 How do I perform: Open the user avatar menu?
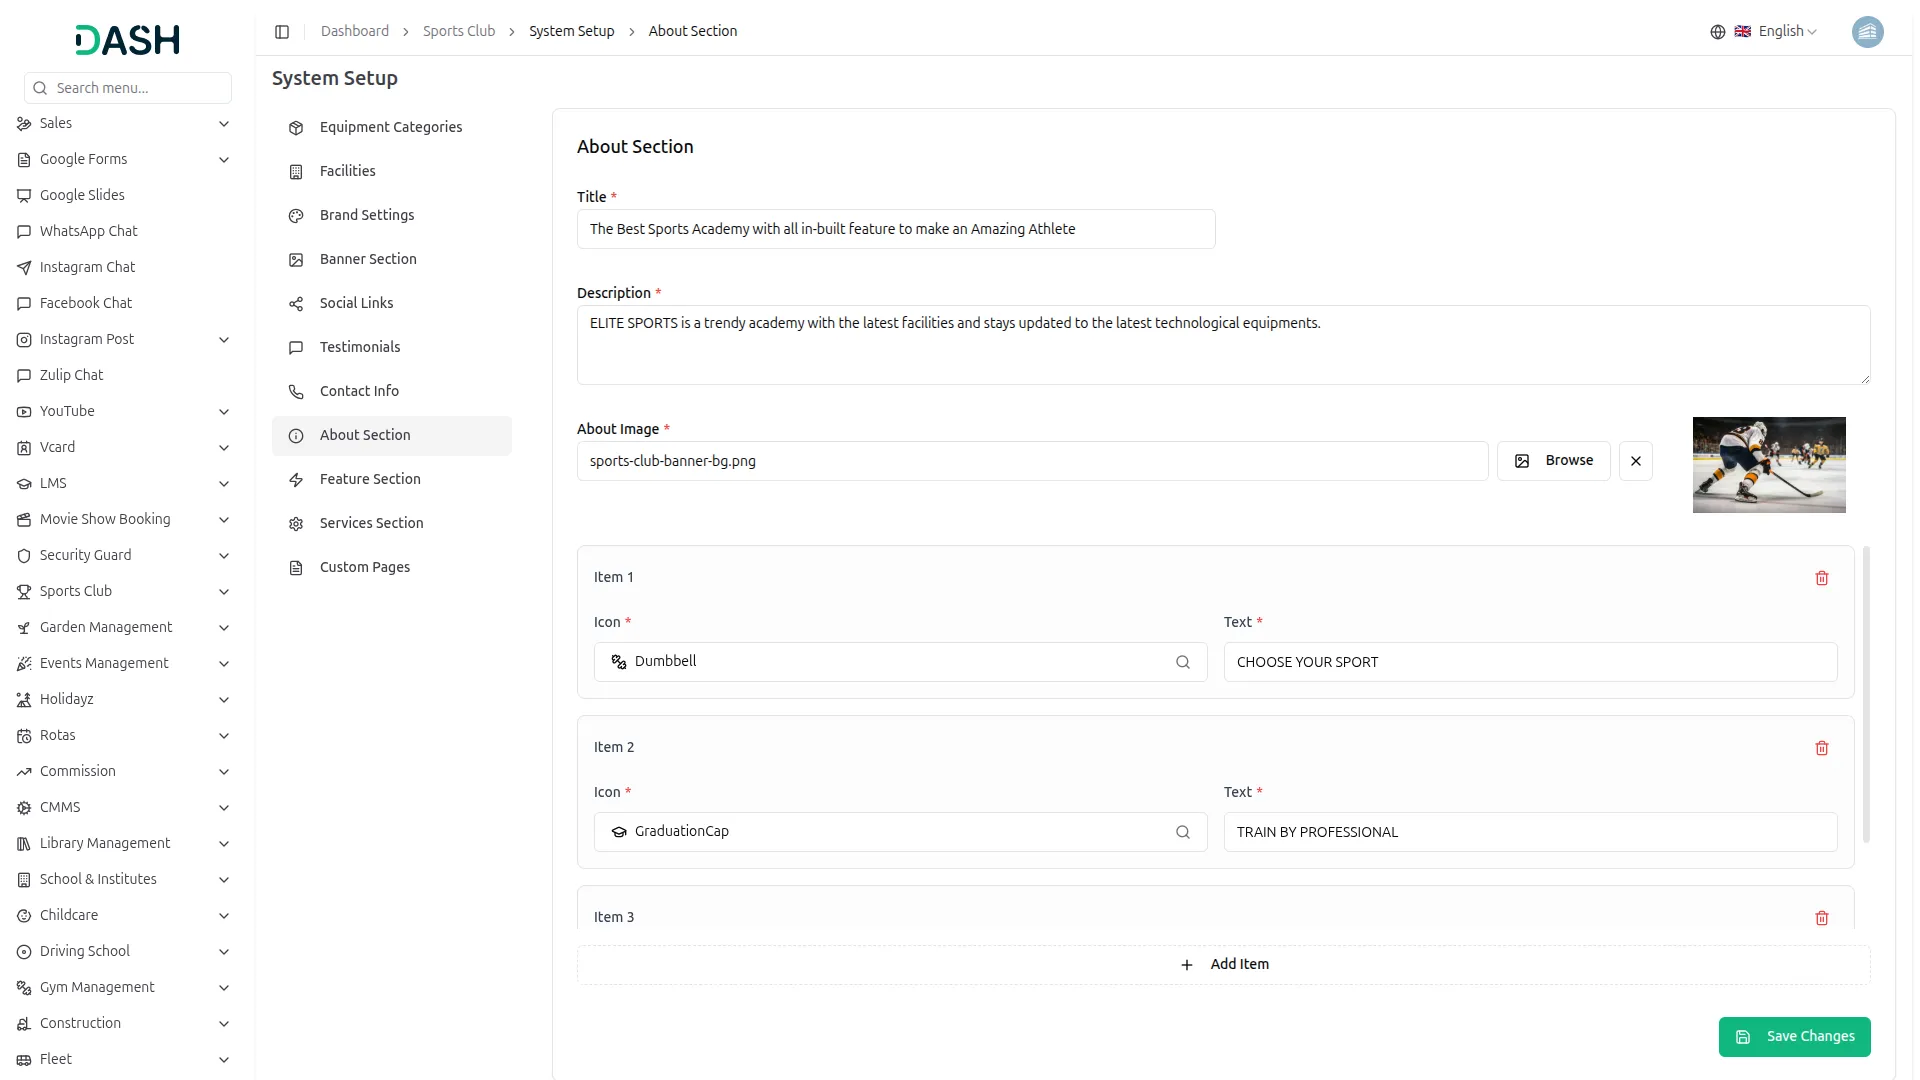tap(1866, 32)
